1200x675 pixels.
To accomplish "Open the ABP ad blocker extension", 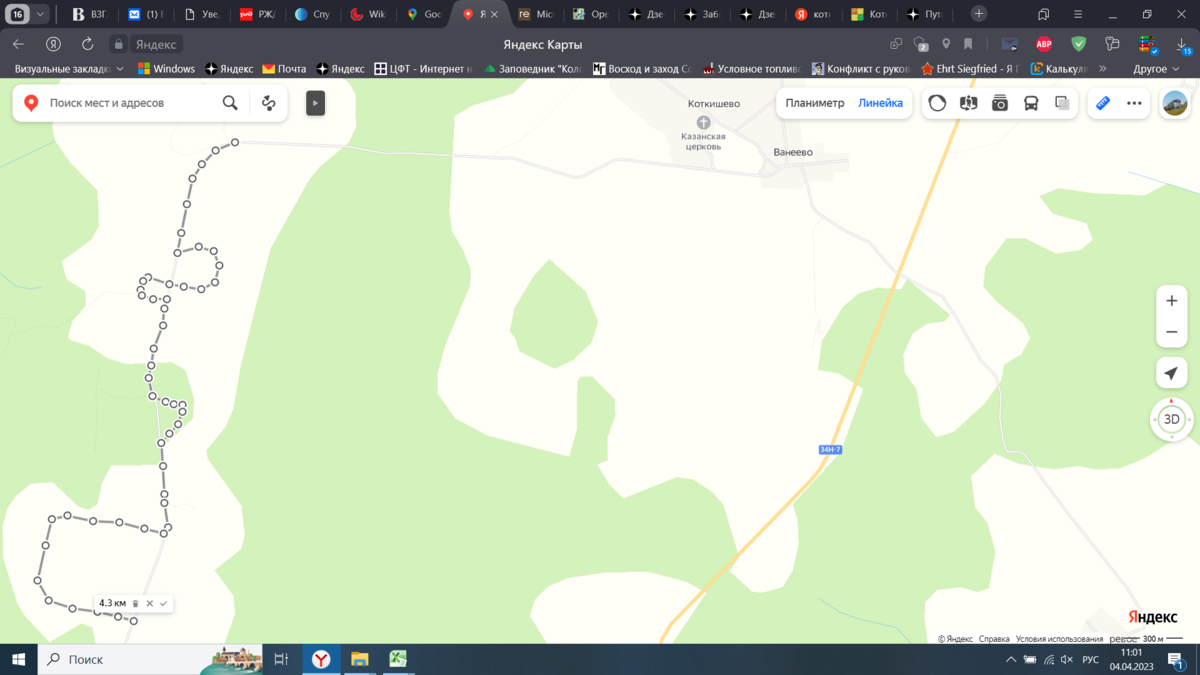I will point(1044,44).
